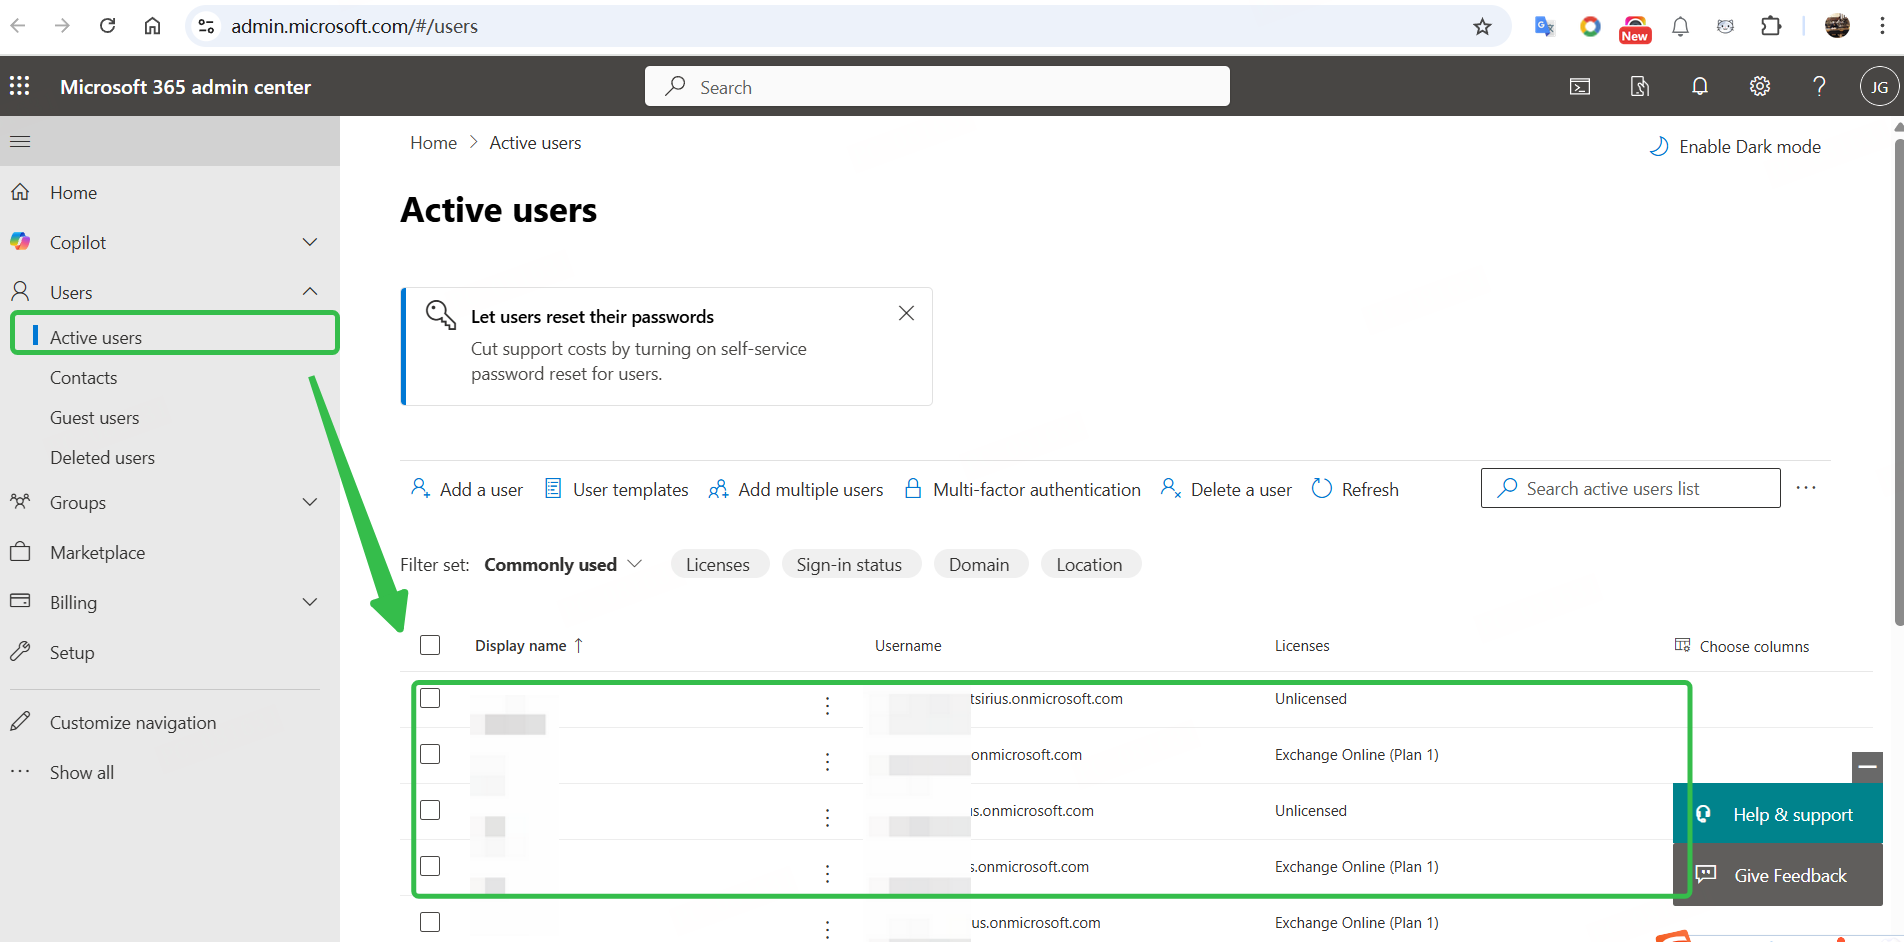
Task: Click Add a user button
Action: [467, 489]
